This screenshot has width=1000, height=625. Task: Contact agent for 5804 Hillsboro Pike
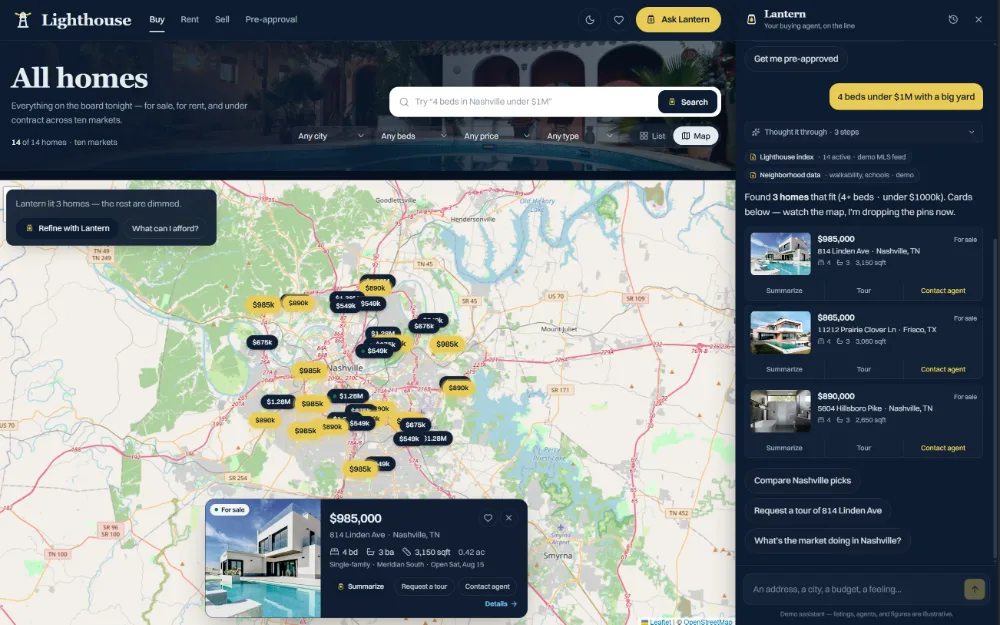(943, 448)
